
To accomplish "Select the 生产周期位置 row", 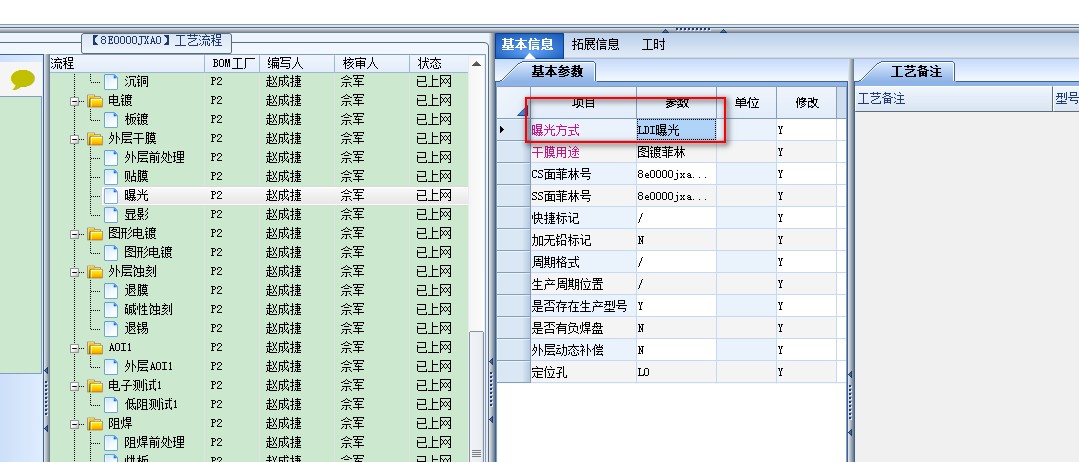I will coord(671,284).
